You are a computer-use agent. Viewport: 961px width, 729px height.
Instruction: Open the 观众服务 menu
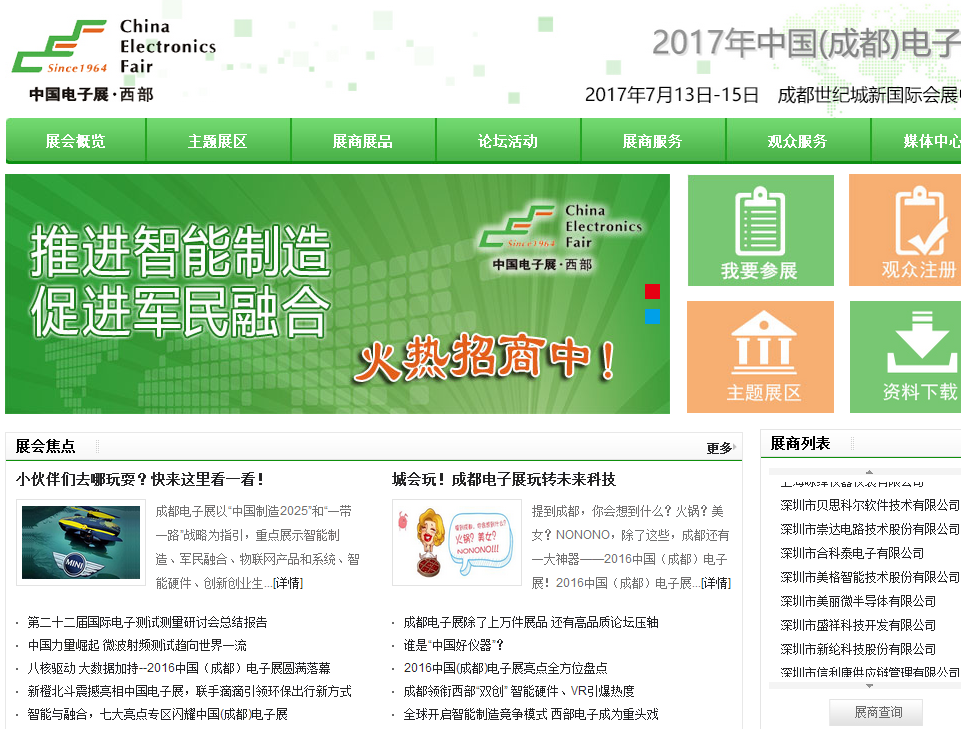pos(797,141)
